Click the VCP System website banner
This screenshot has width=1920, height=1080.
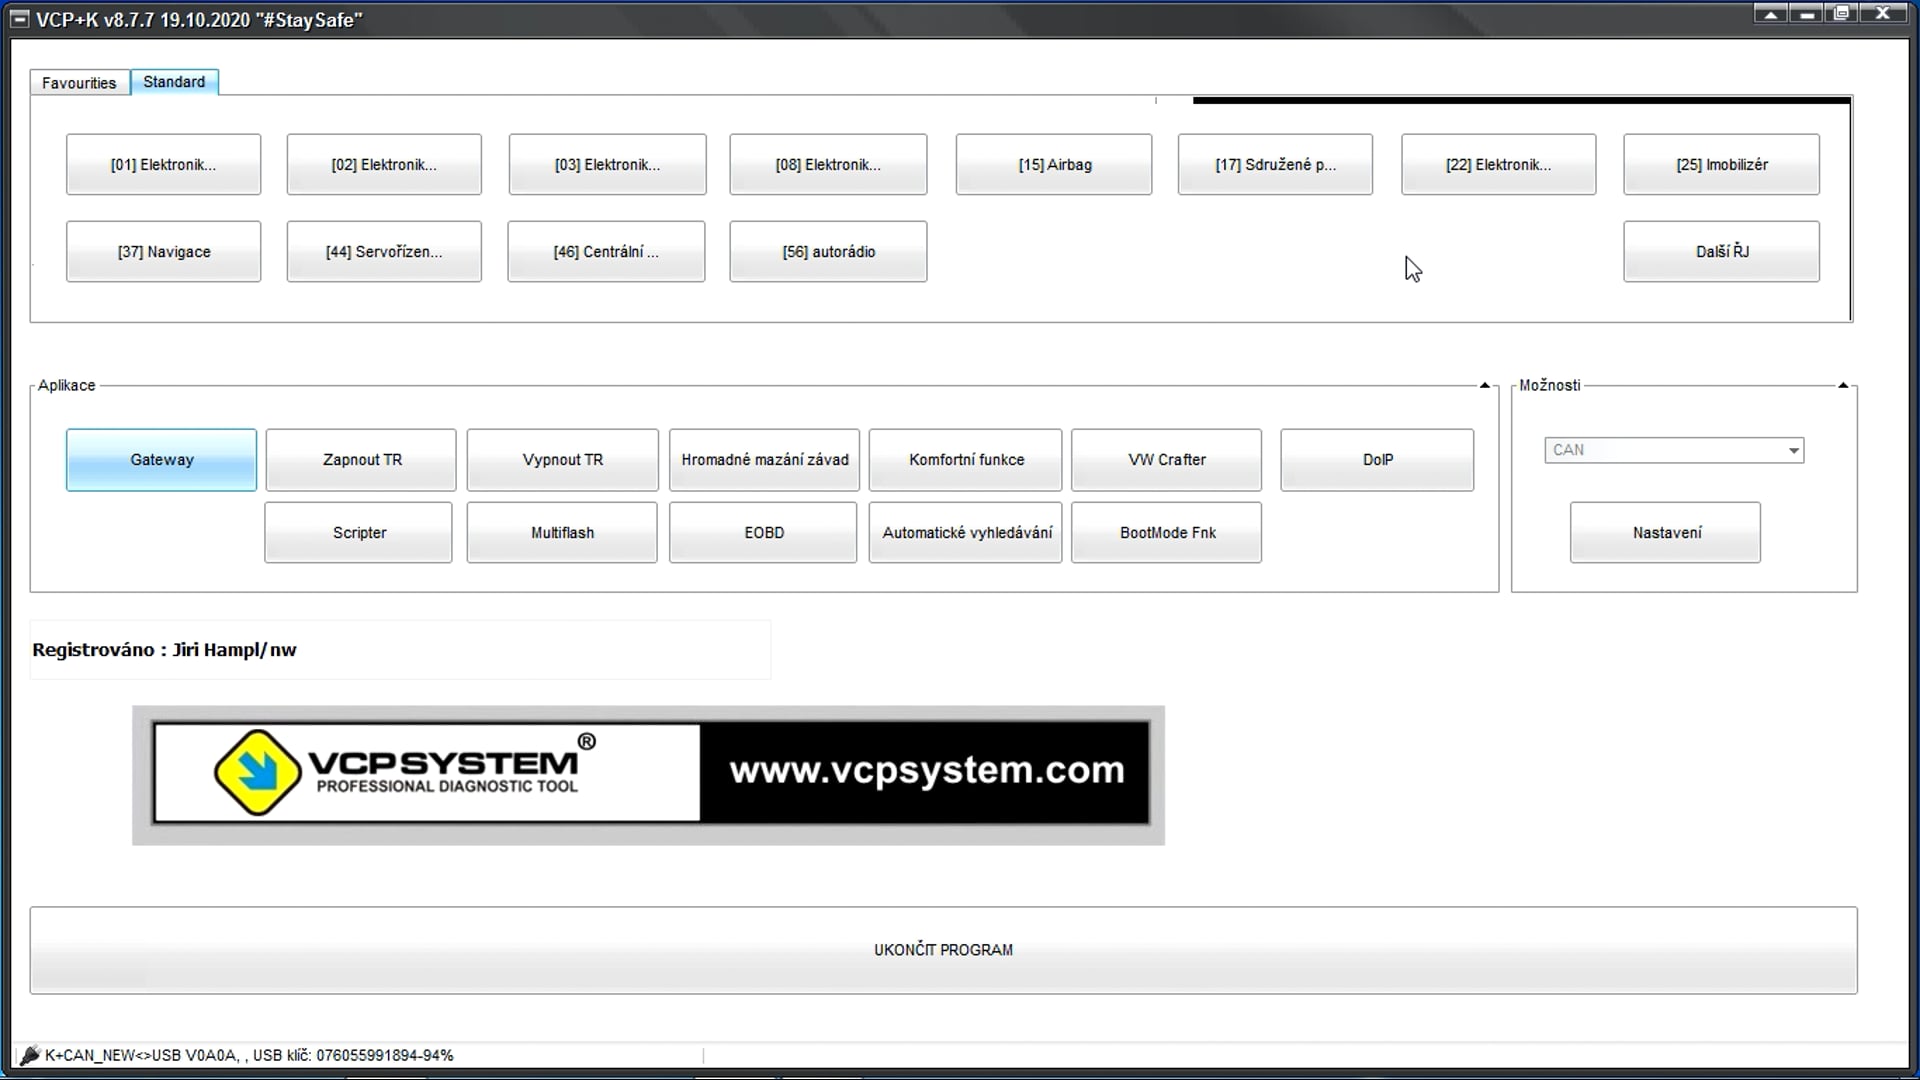(649, 775)
